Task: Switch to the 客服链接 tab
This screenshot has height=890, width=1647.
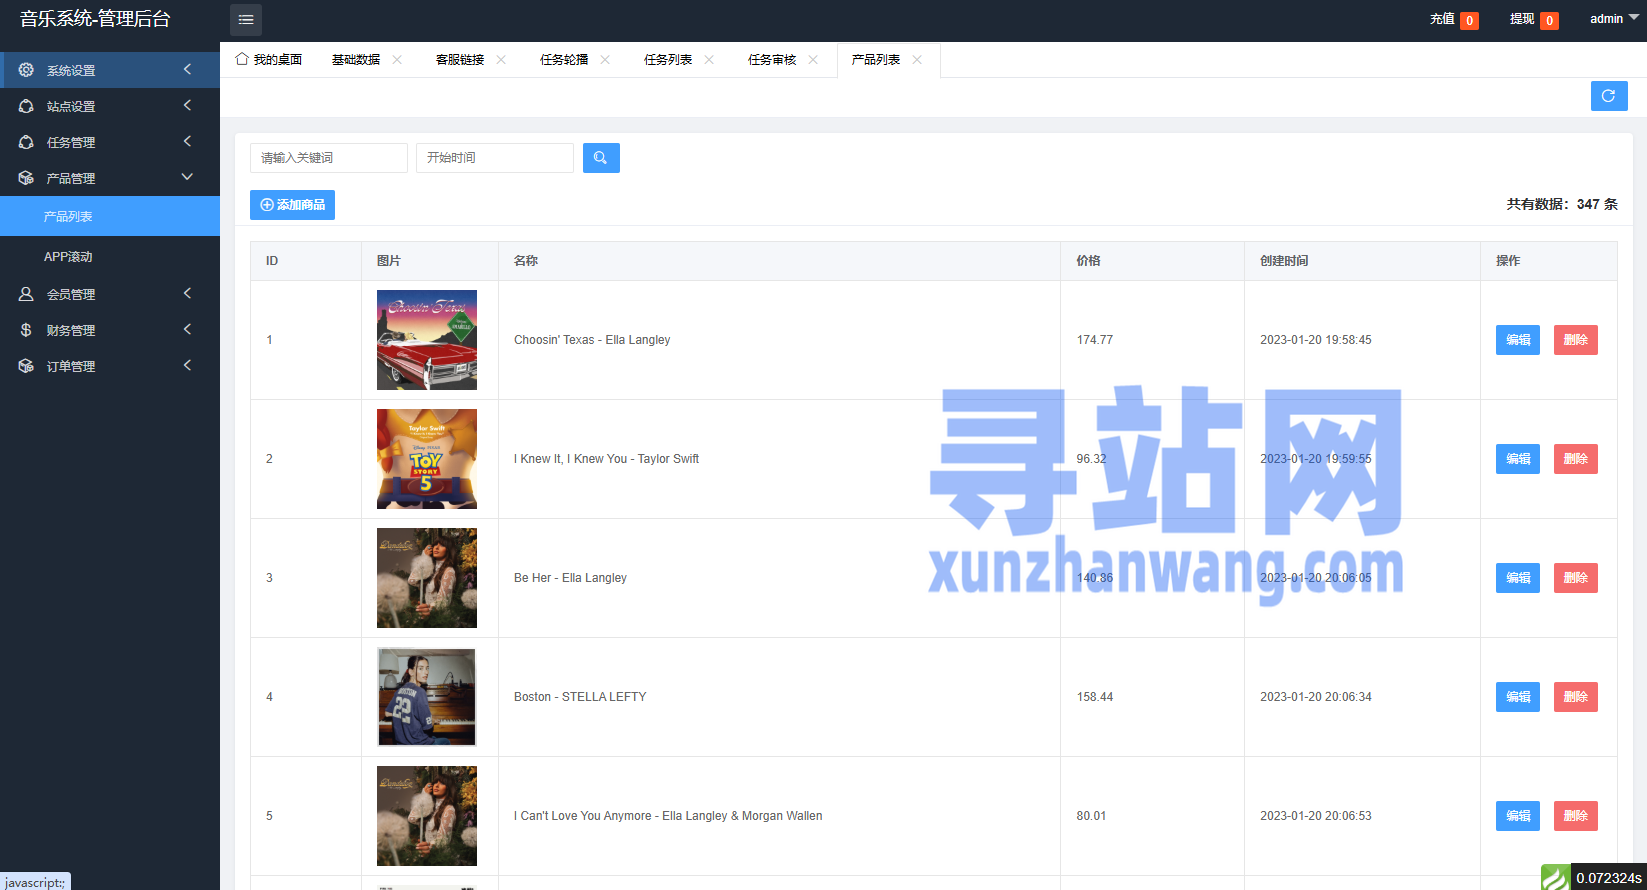Action: 460,60
